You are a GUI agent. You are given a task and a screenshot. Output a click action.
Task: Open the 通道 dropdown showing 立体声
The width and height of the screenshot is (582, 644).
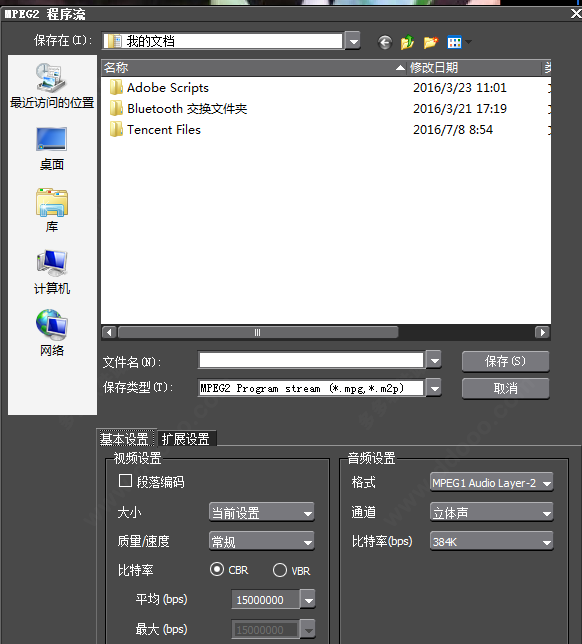(492, 513)
